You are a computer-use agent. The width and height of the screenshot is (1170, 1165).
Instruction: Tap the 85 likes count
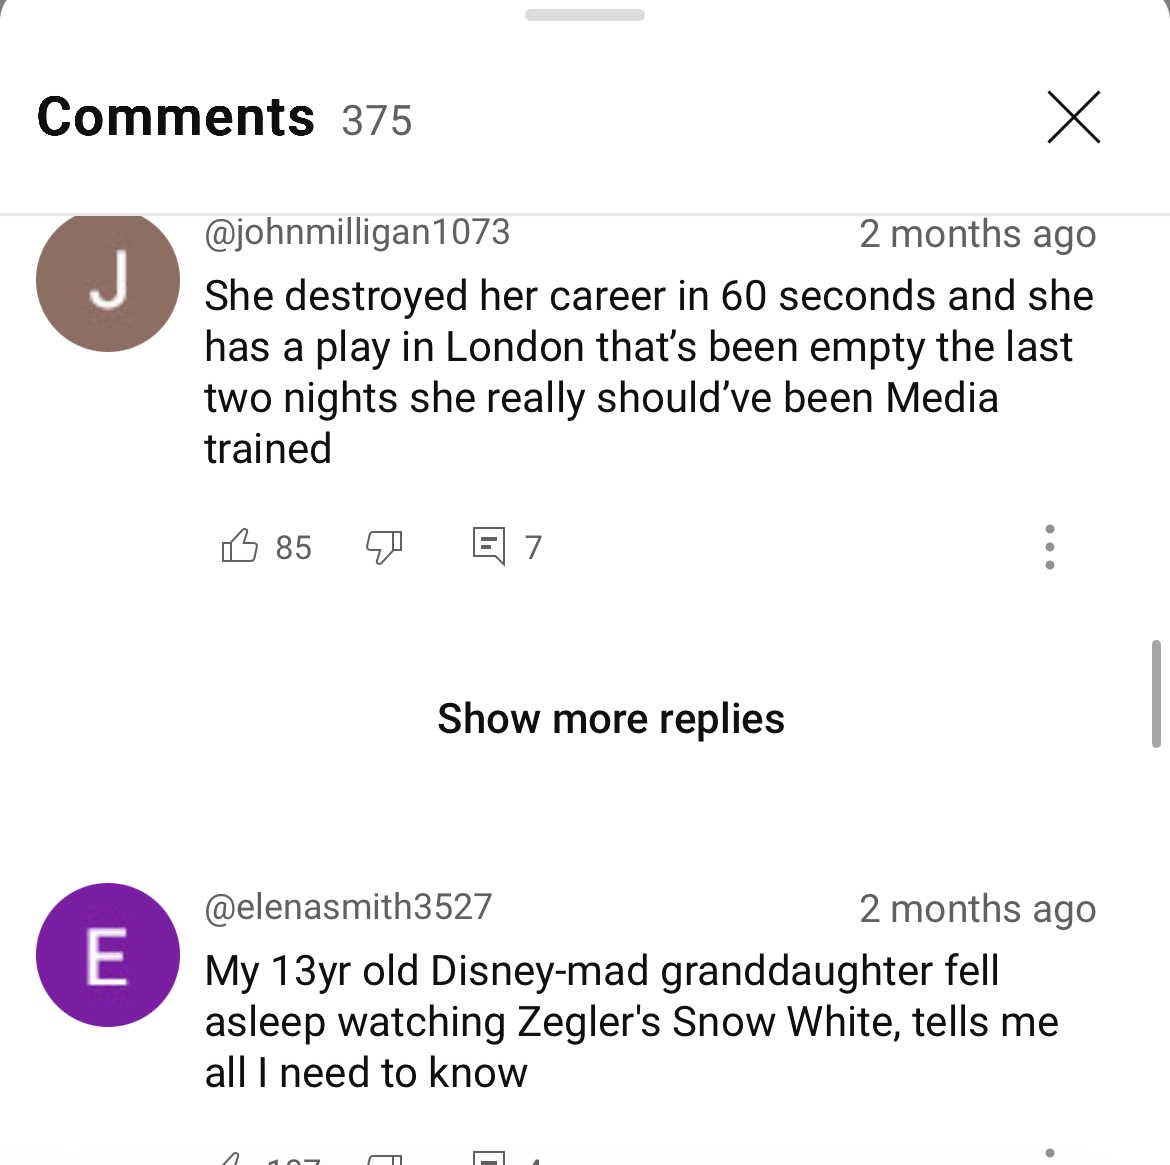coord(293,547)
